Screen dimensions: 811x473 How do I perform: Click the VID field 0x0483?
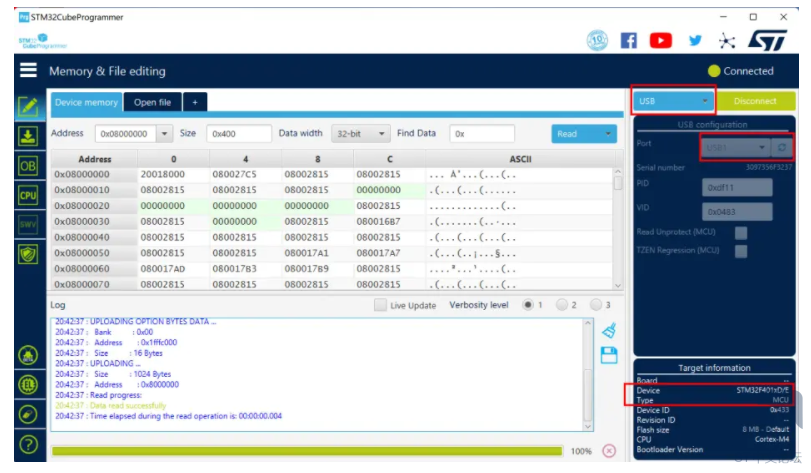pyautogui.click(x=737, y=212)
